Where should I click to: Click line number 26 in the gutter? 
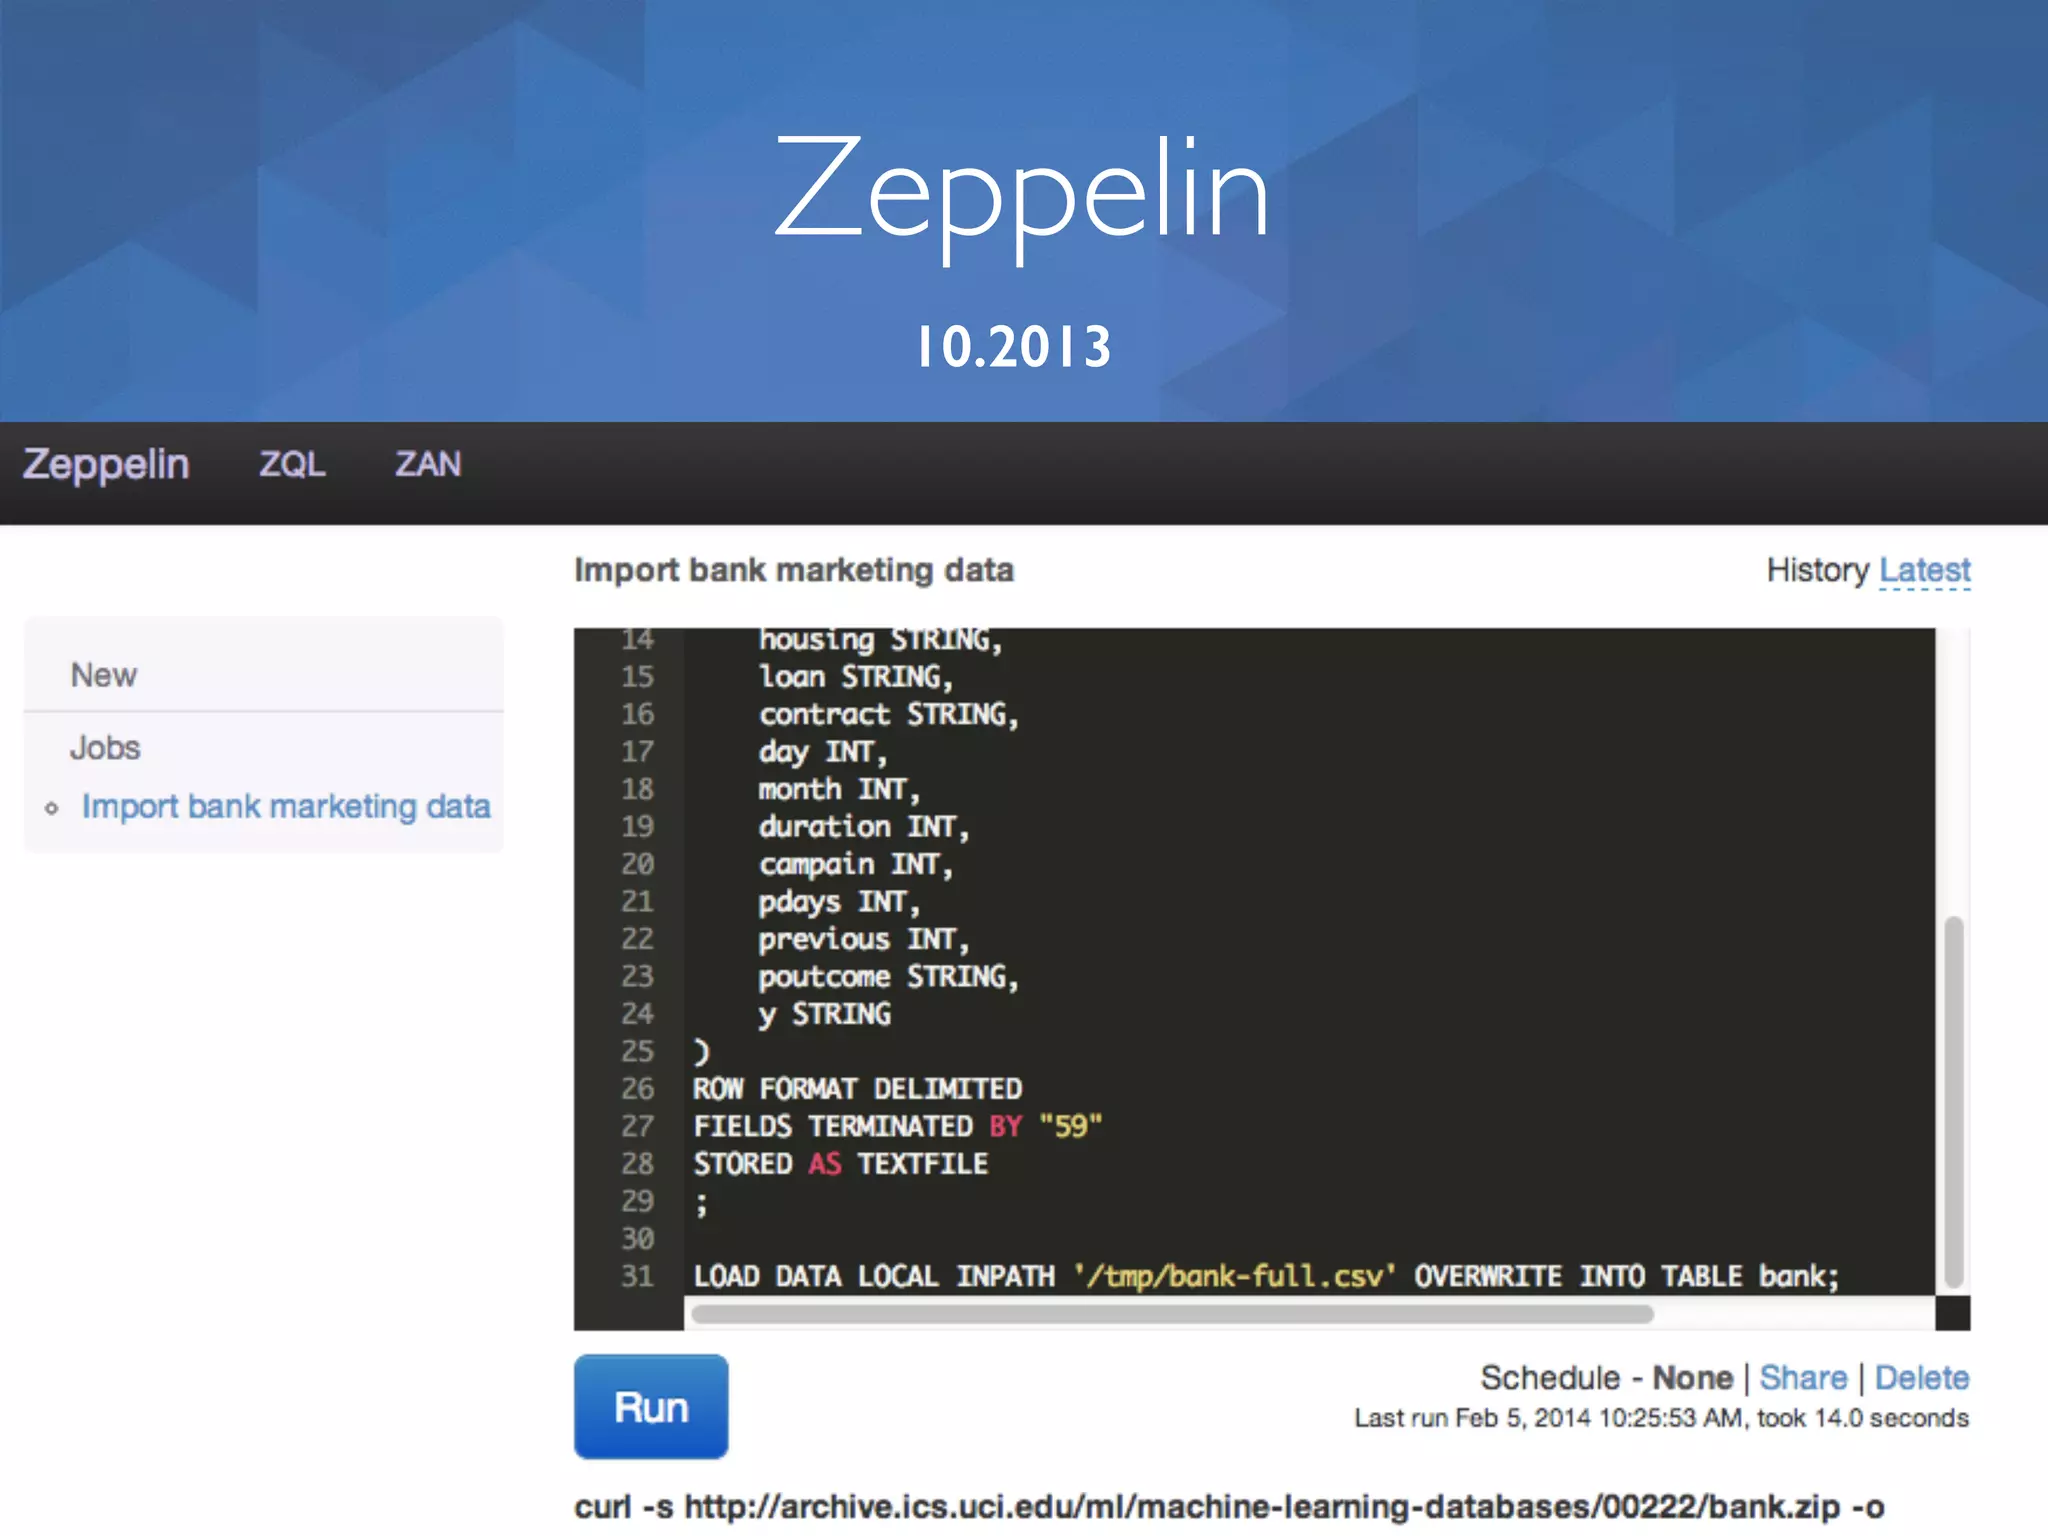[637, 1089]
